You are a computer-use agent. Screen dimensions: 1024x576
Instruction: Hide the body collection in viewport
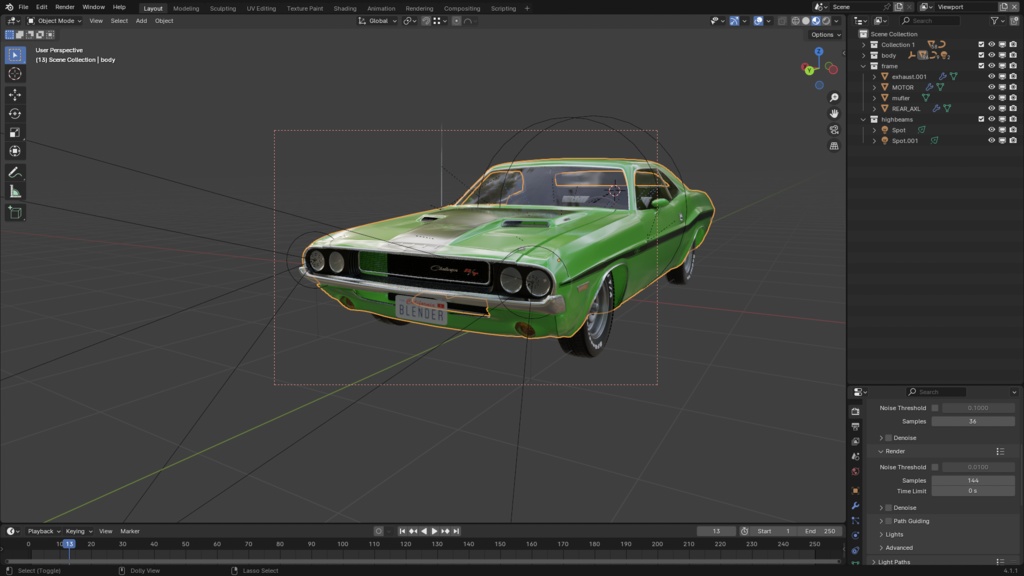(x=991, y=56)
